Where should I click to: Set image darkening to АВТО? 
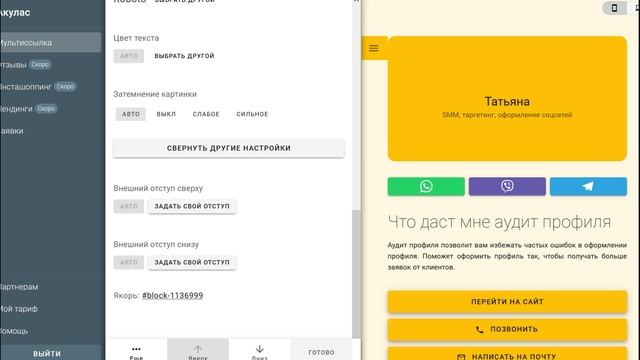(131, 114)
